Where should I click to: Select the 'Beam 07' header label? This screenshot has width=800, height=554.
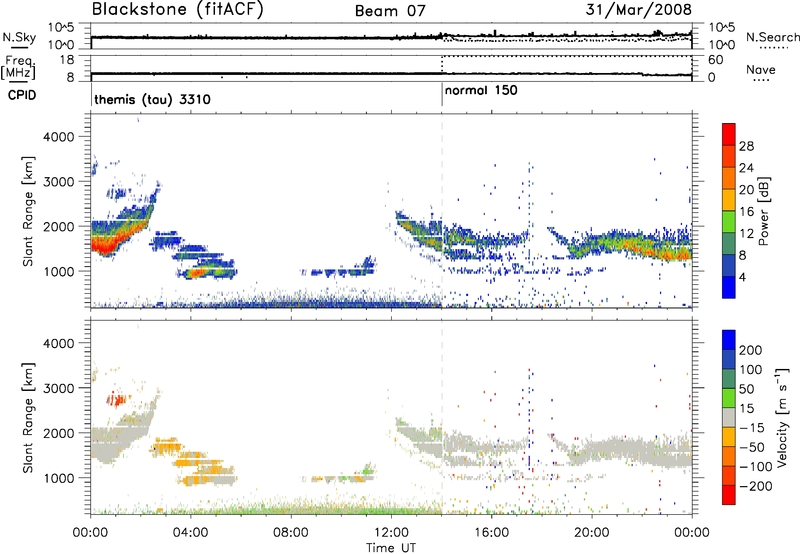coord(390,11)
